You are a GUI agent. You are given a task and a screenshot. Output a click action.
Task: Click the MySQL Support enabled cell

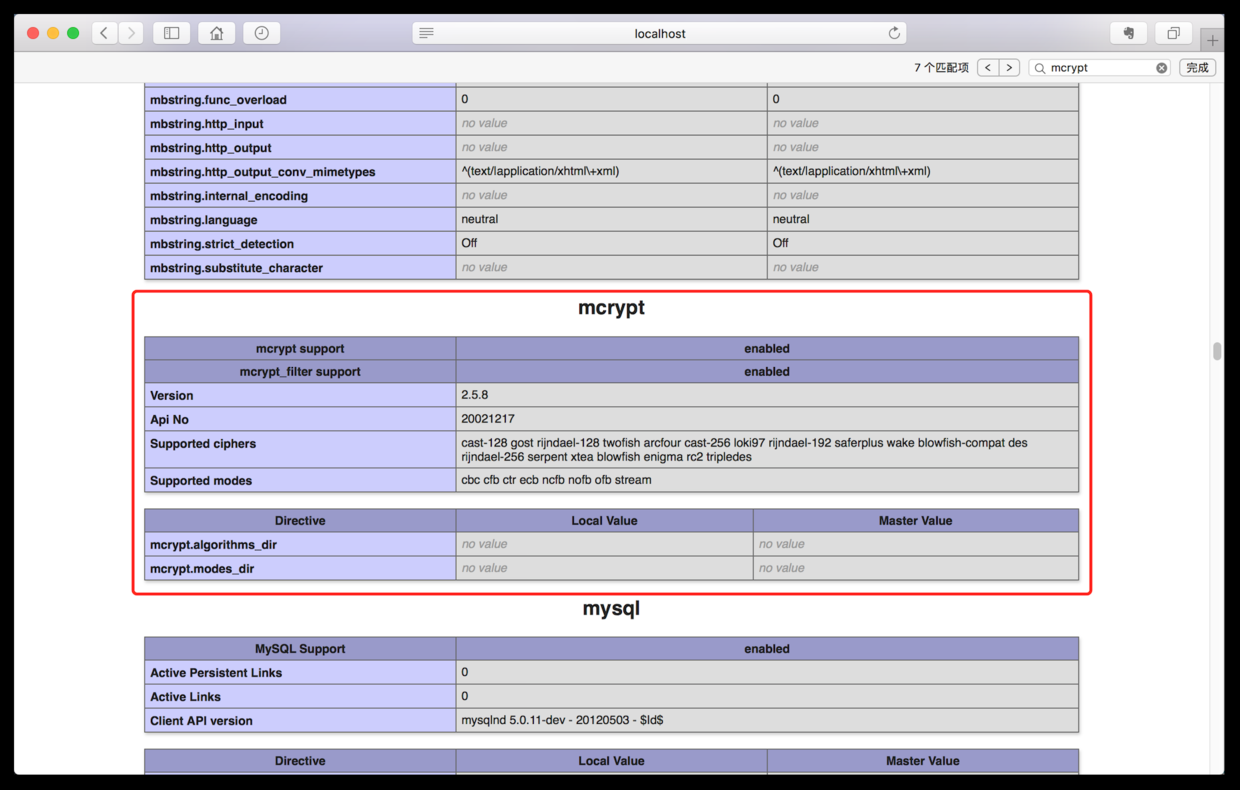click(x=766, y=648)
